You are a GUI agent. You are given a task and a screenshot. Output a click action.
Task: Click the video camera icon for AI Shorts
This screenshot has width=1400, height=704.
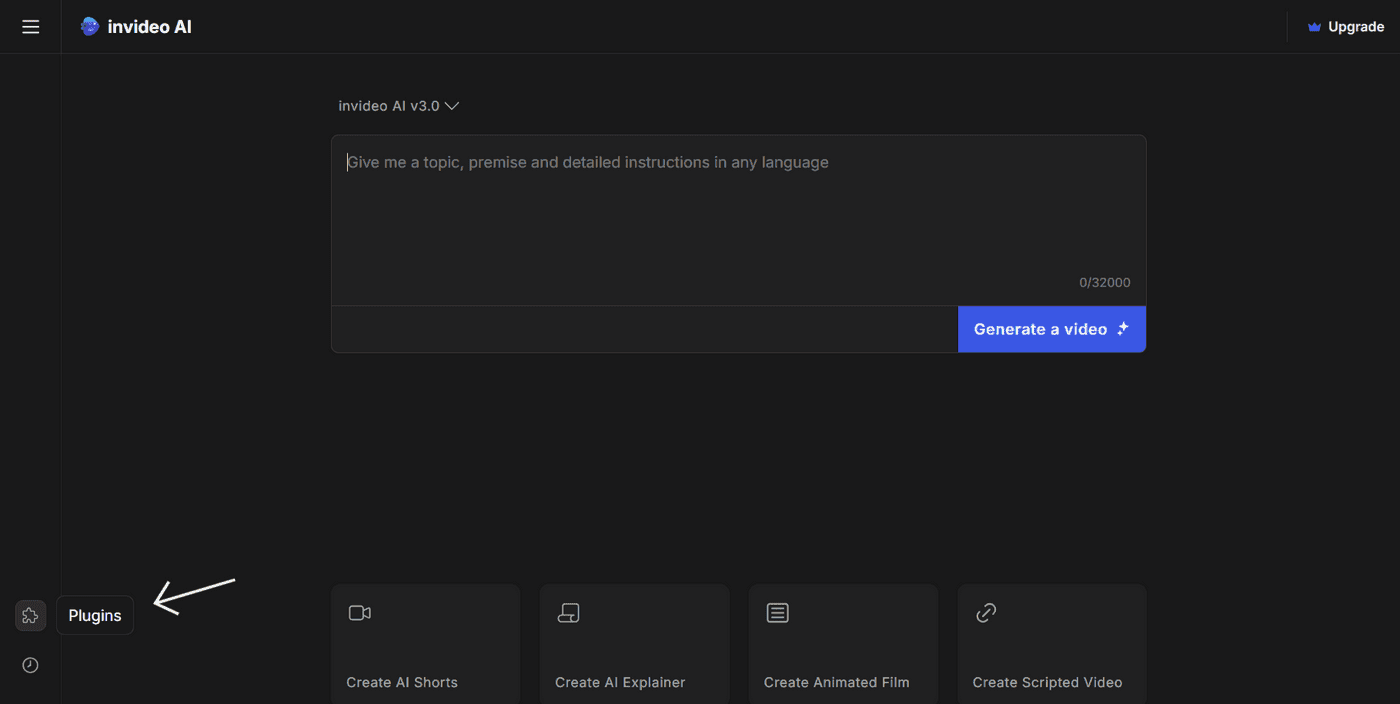tap(360, 613)
